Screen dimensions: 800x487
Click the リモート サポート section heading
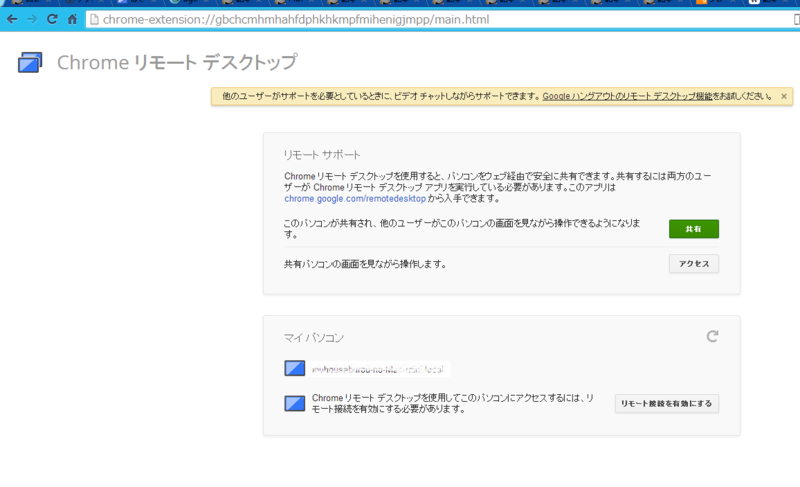(x=322, y=155)
